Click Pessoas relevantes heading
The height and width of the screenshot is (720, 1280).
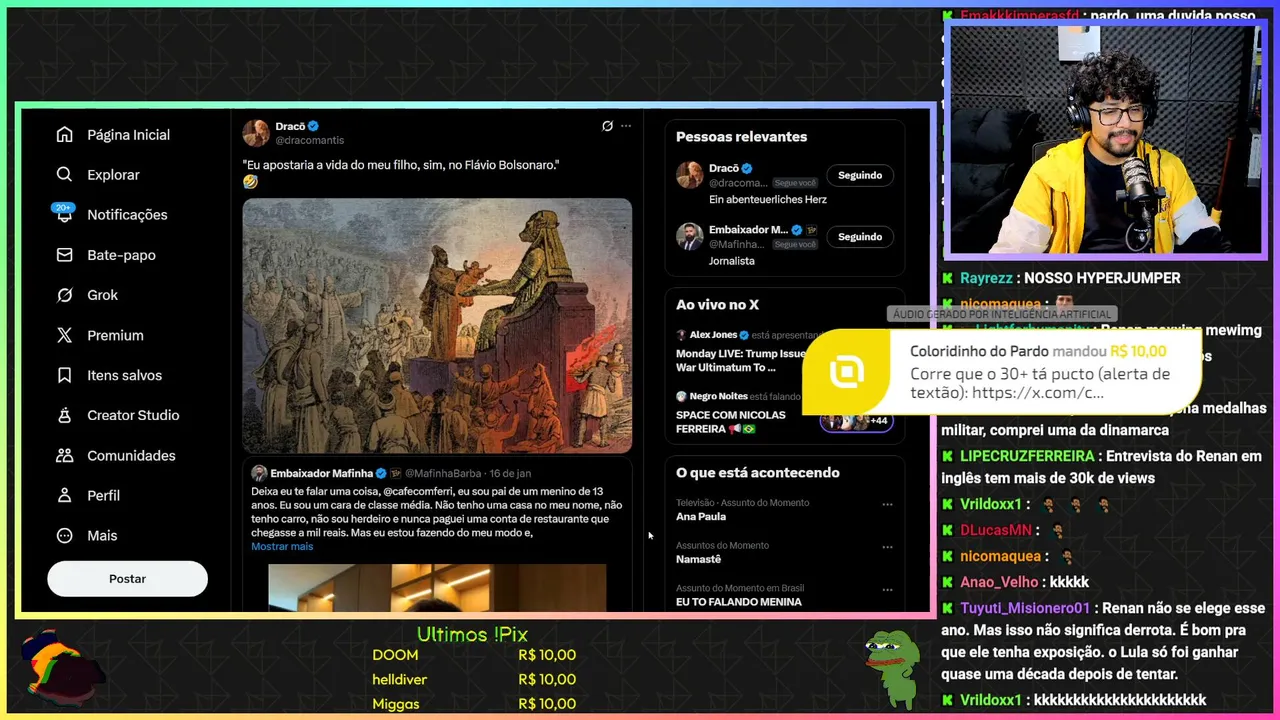741,137
